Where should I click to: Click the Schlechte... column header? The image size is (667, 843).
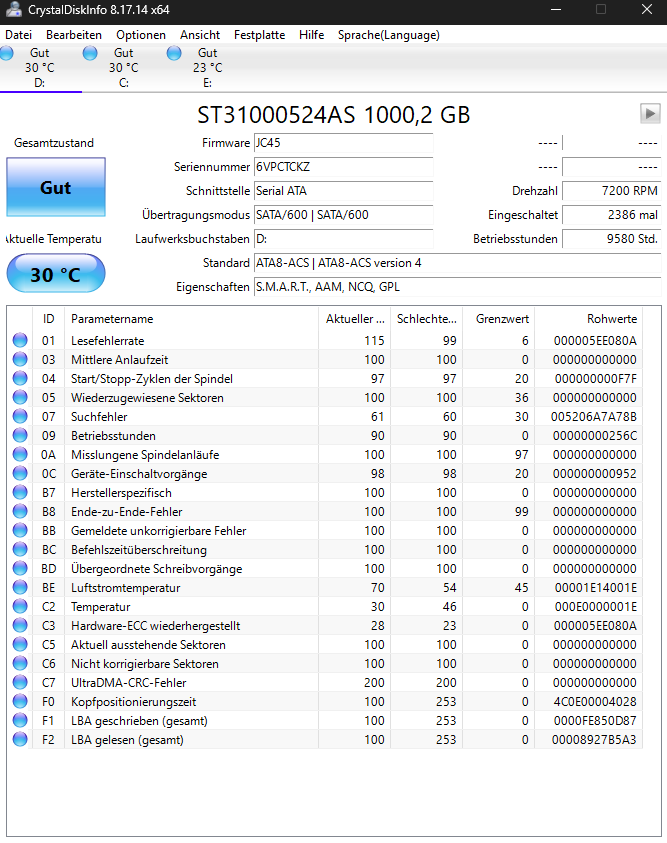[426, 319]
